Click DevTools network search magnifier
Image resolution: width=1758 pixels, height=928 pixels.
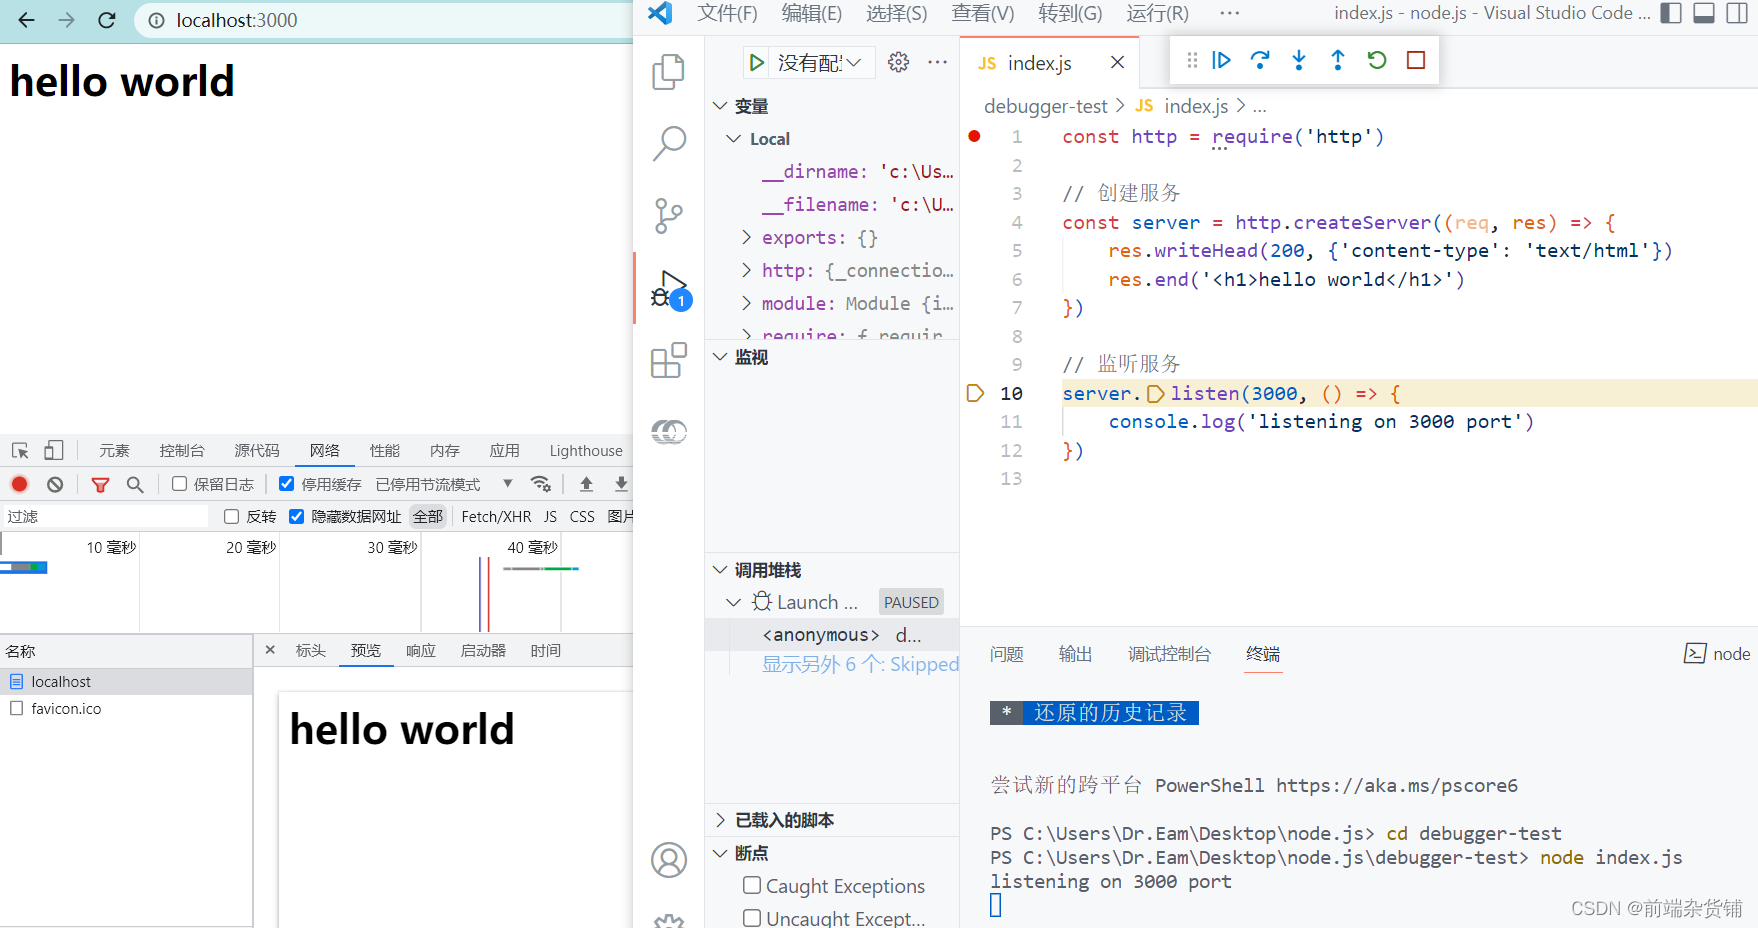click(x=135, y=484)
